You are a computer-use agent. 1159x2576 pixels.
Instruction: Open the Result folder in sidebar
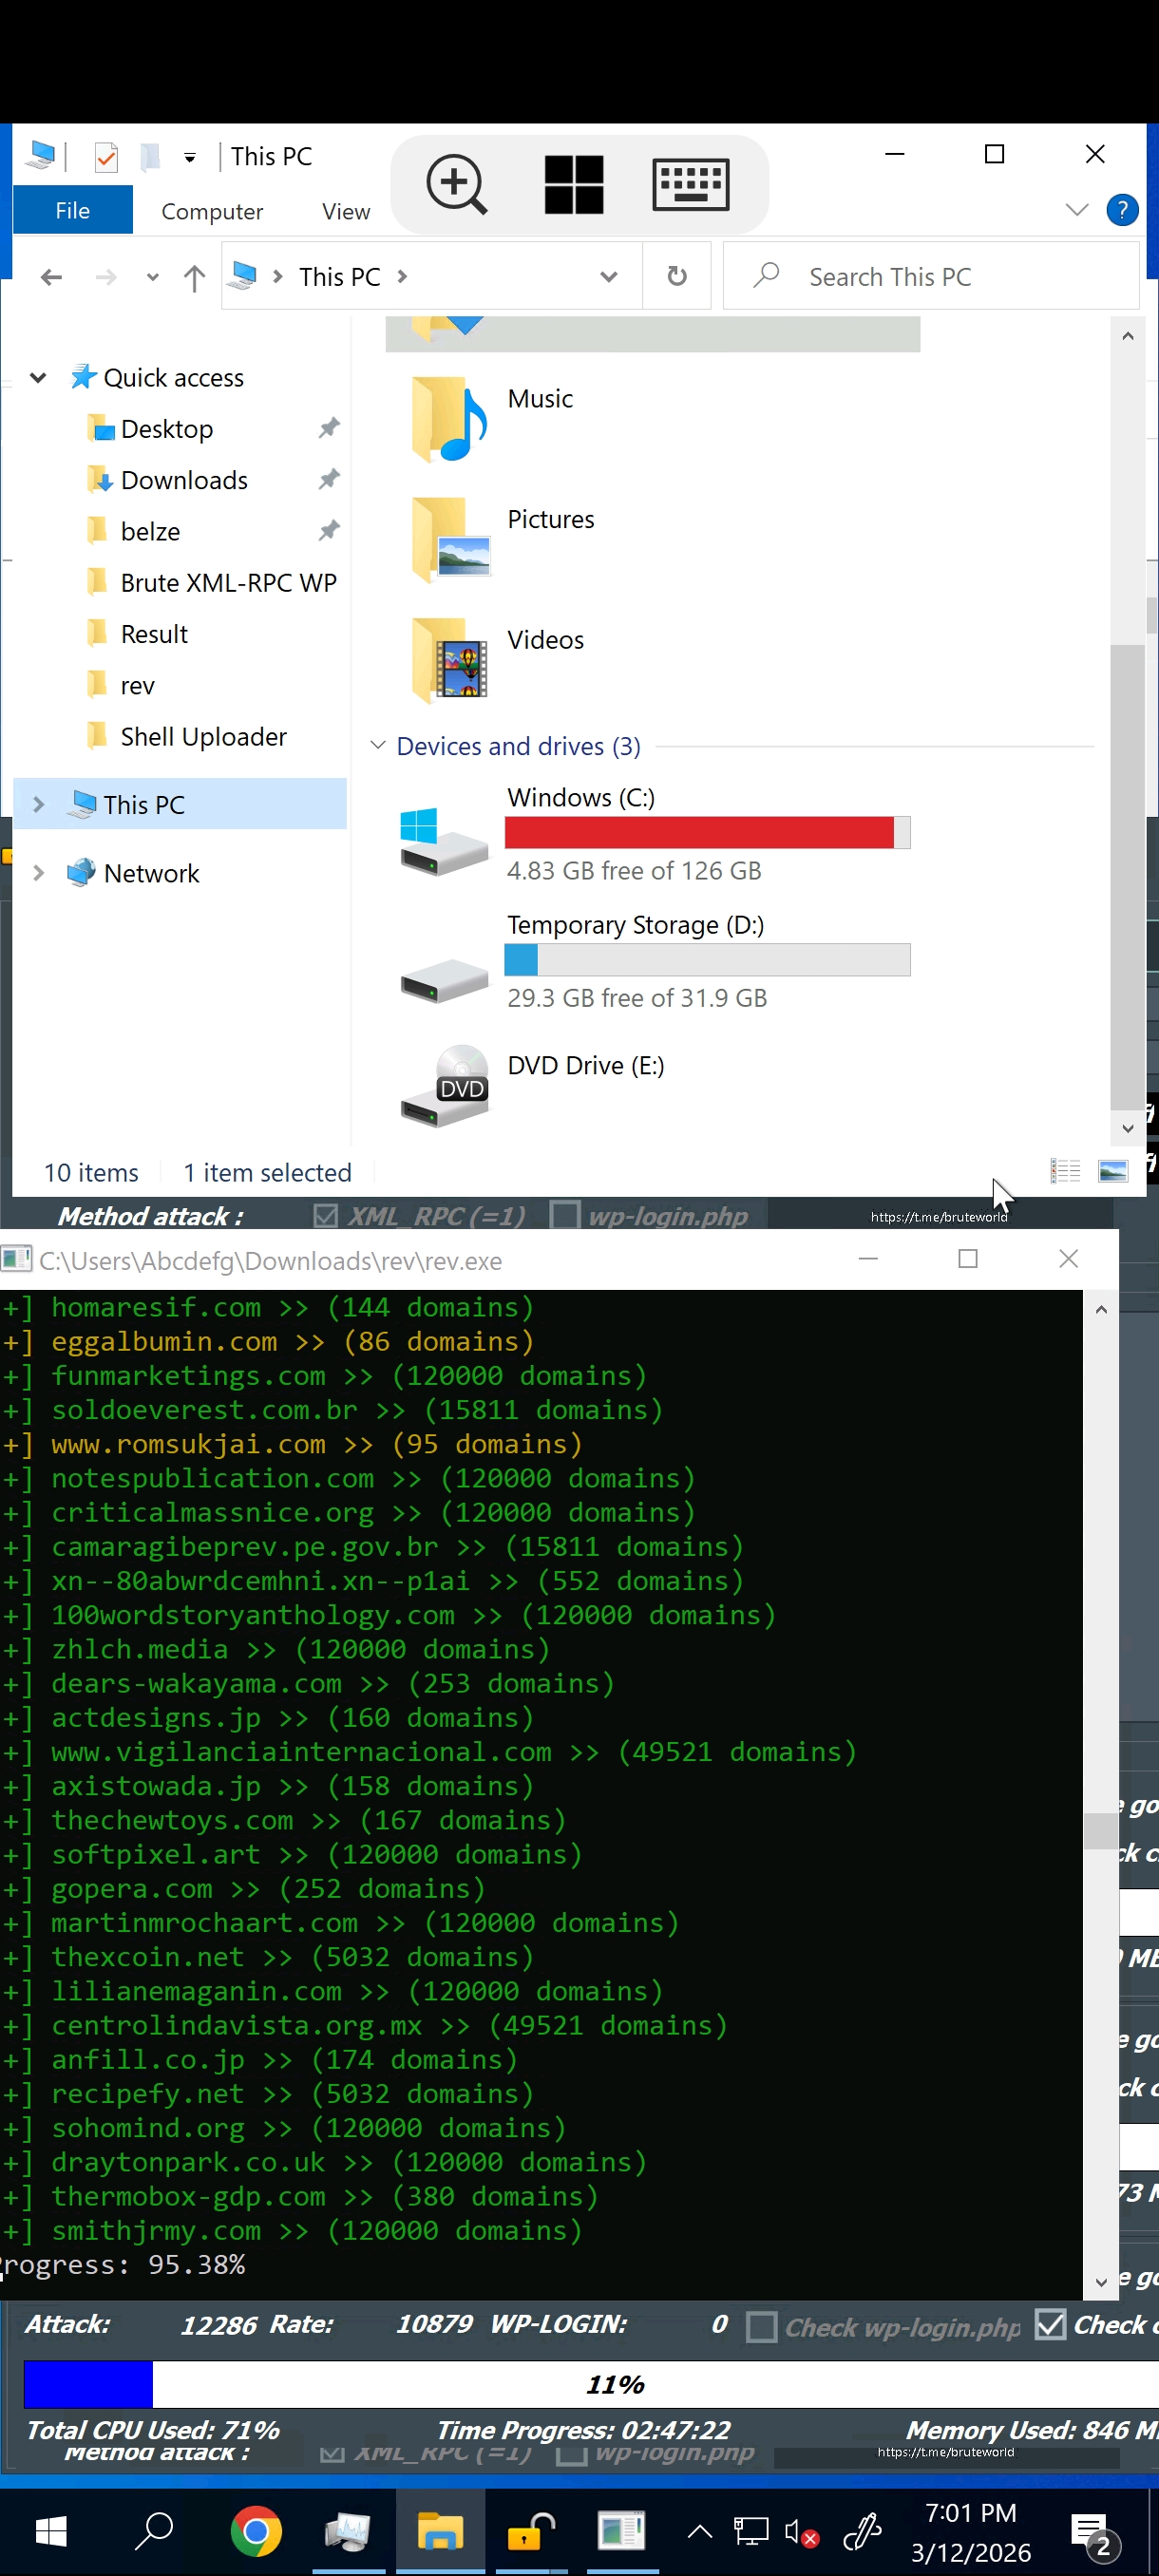pyautogui.click(x=154, y=635)
